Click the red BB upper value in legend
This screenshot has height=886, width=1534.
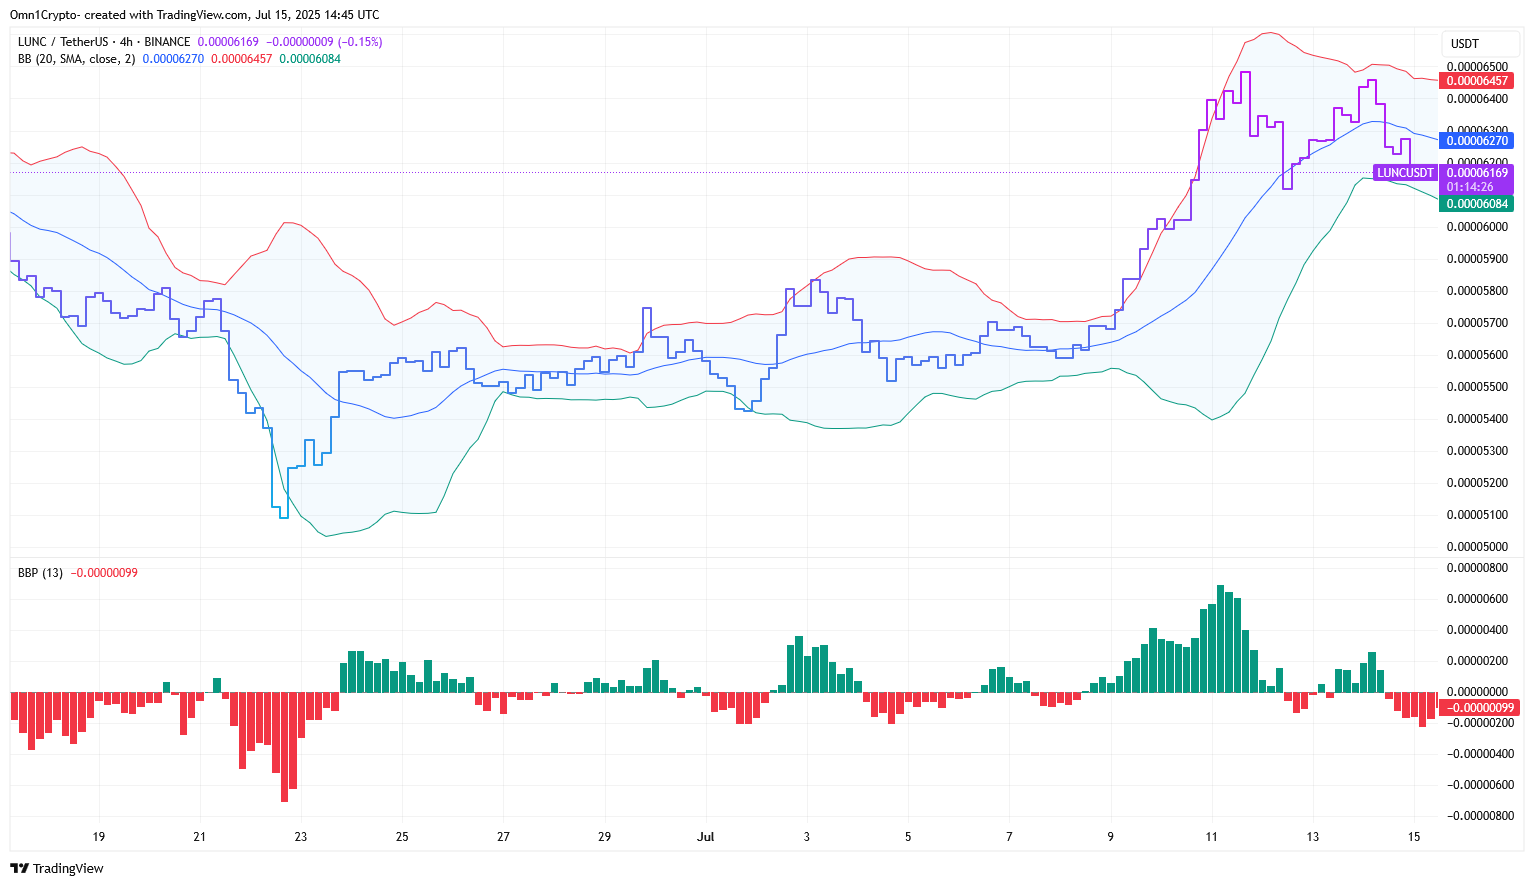(241, 59)
